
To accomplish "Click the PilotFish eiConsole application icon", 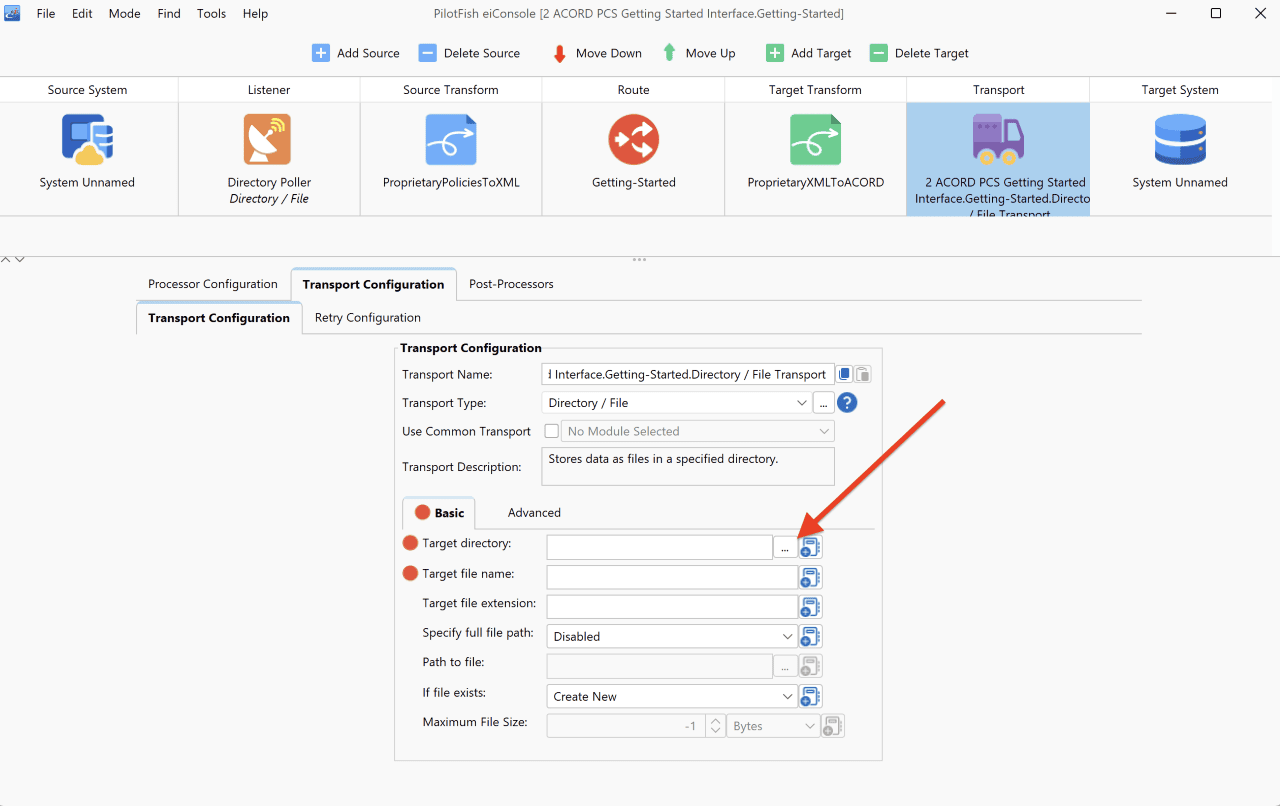I will 13,13.
